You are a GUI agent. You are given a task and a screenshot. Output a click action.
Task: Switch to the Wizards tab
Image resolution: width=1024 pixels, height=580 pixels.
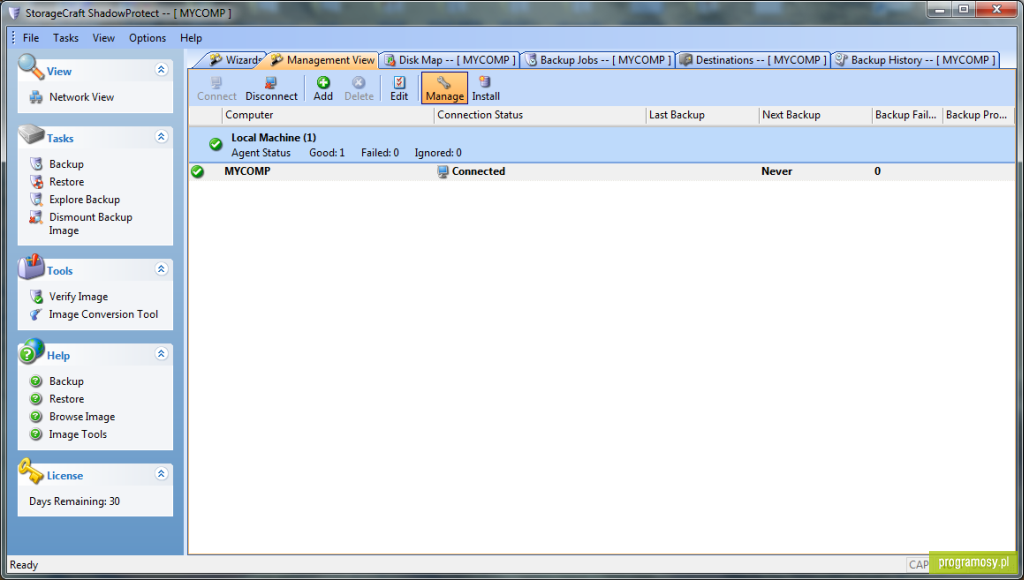234,60
